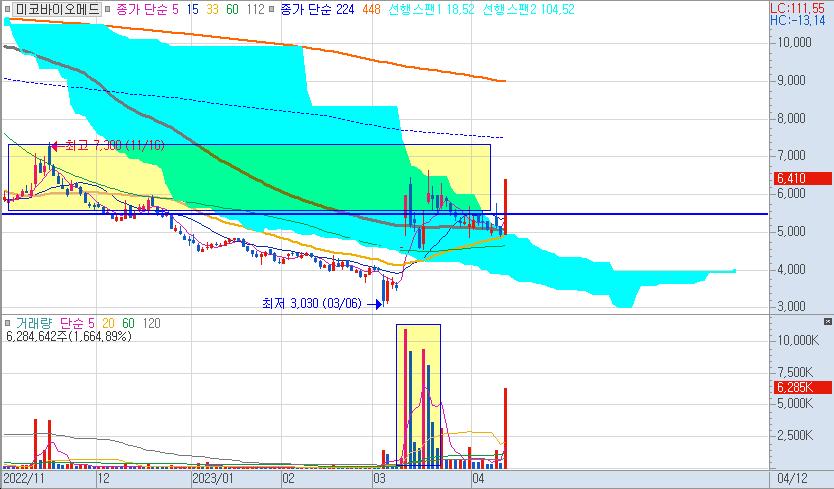Toggle the square marker before 거래량 legend
This screenshot has width=834, height=489.
[7, 323]
